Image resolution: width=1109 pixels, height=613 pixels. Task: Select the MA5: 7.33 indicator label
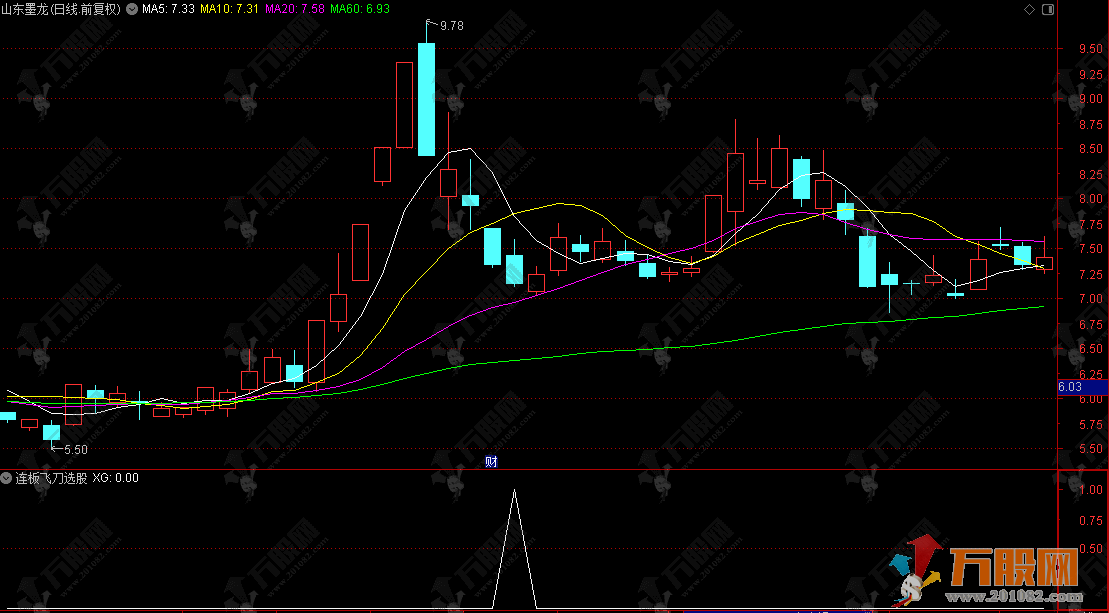(169, 9)
